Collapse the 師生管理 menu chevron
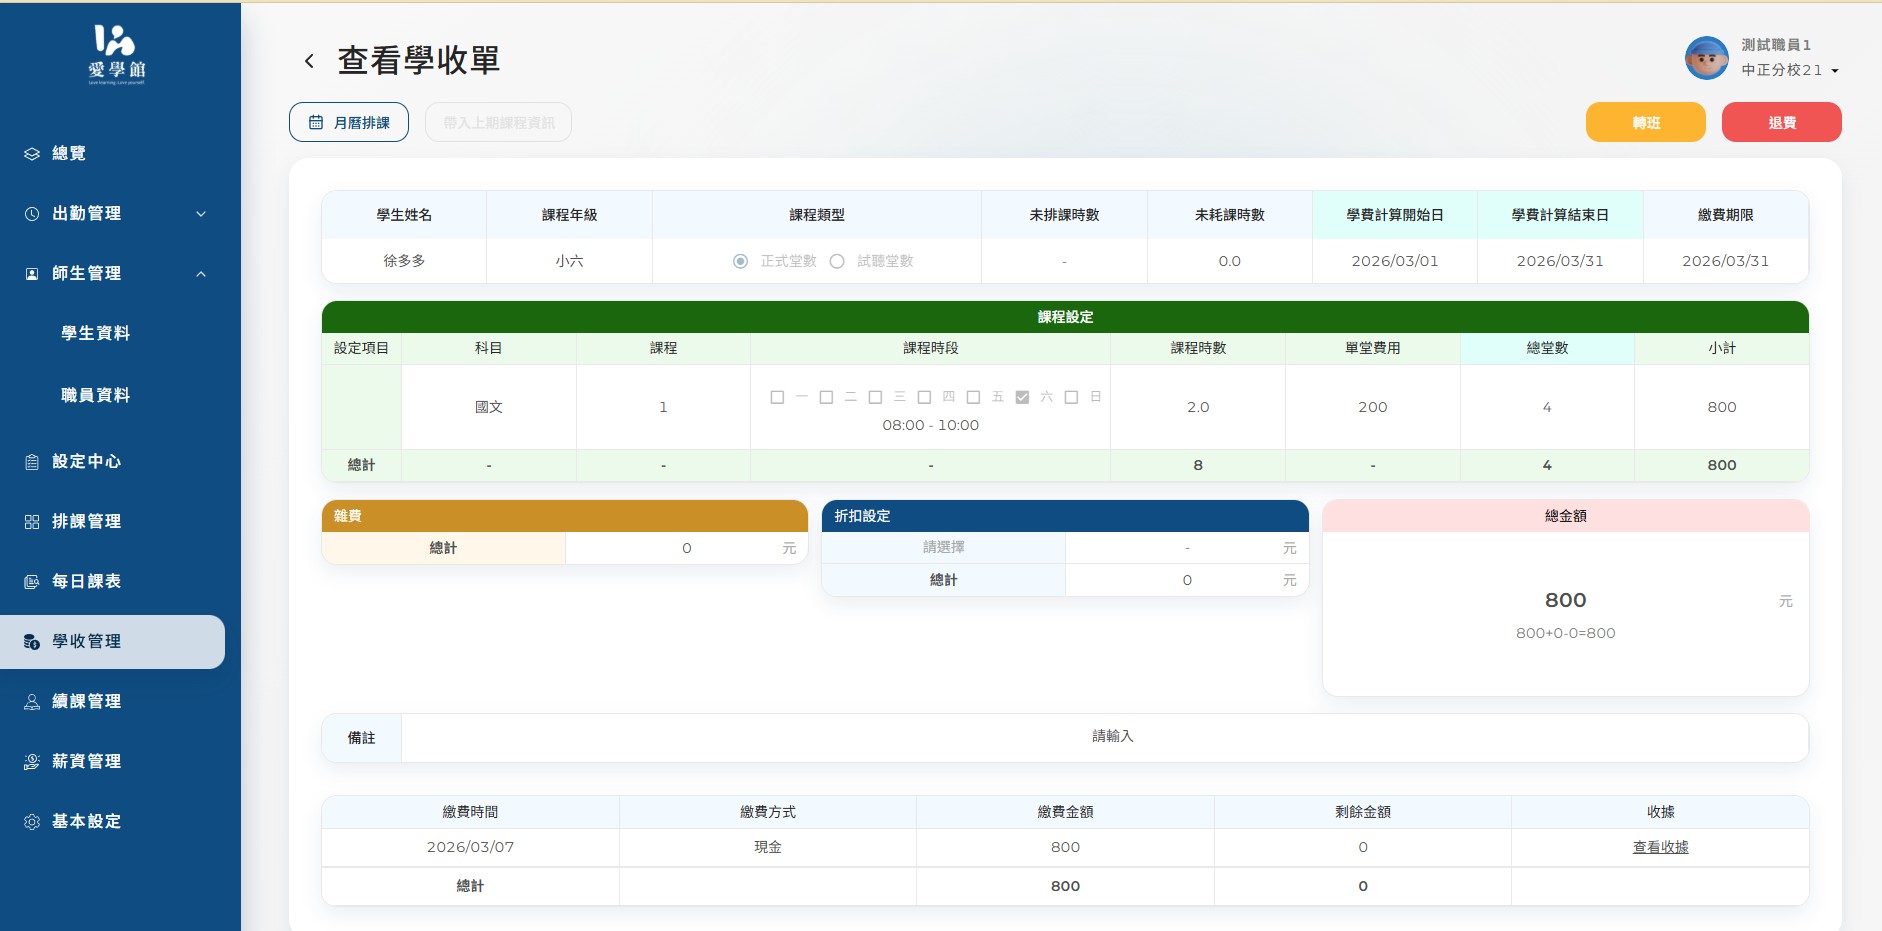The image size is (1882, 931). (201, 273)
